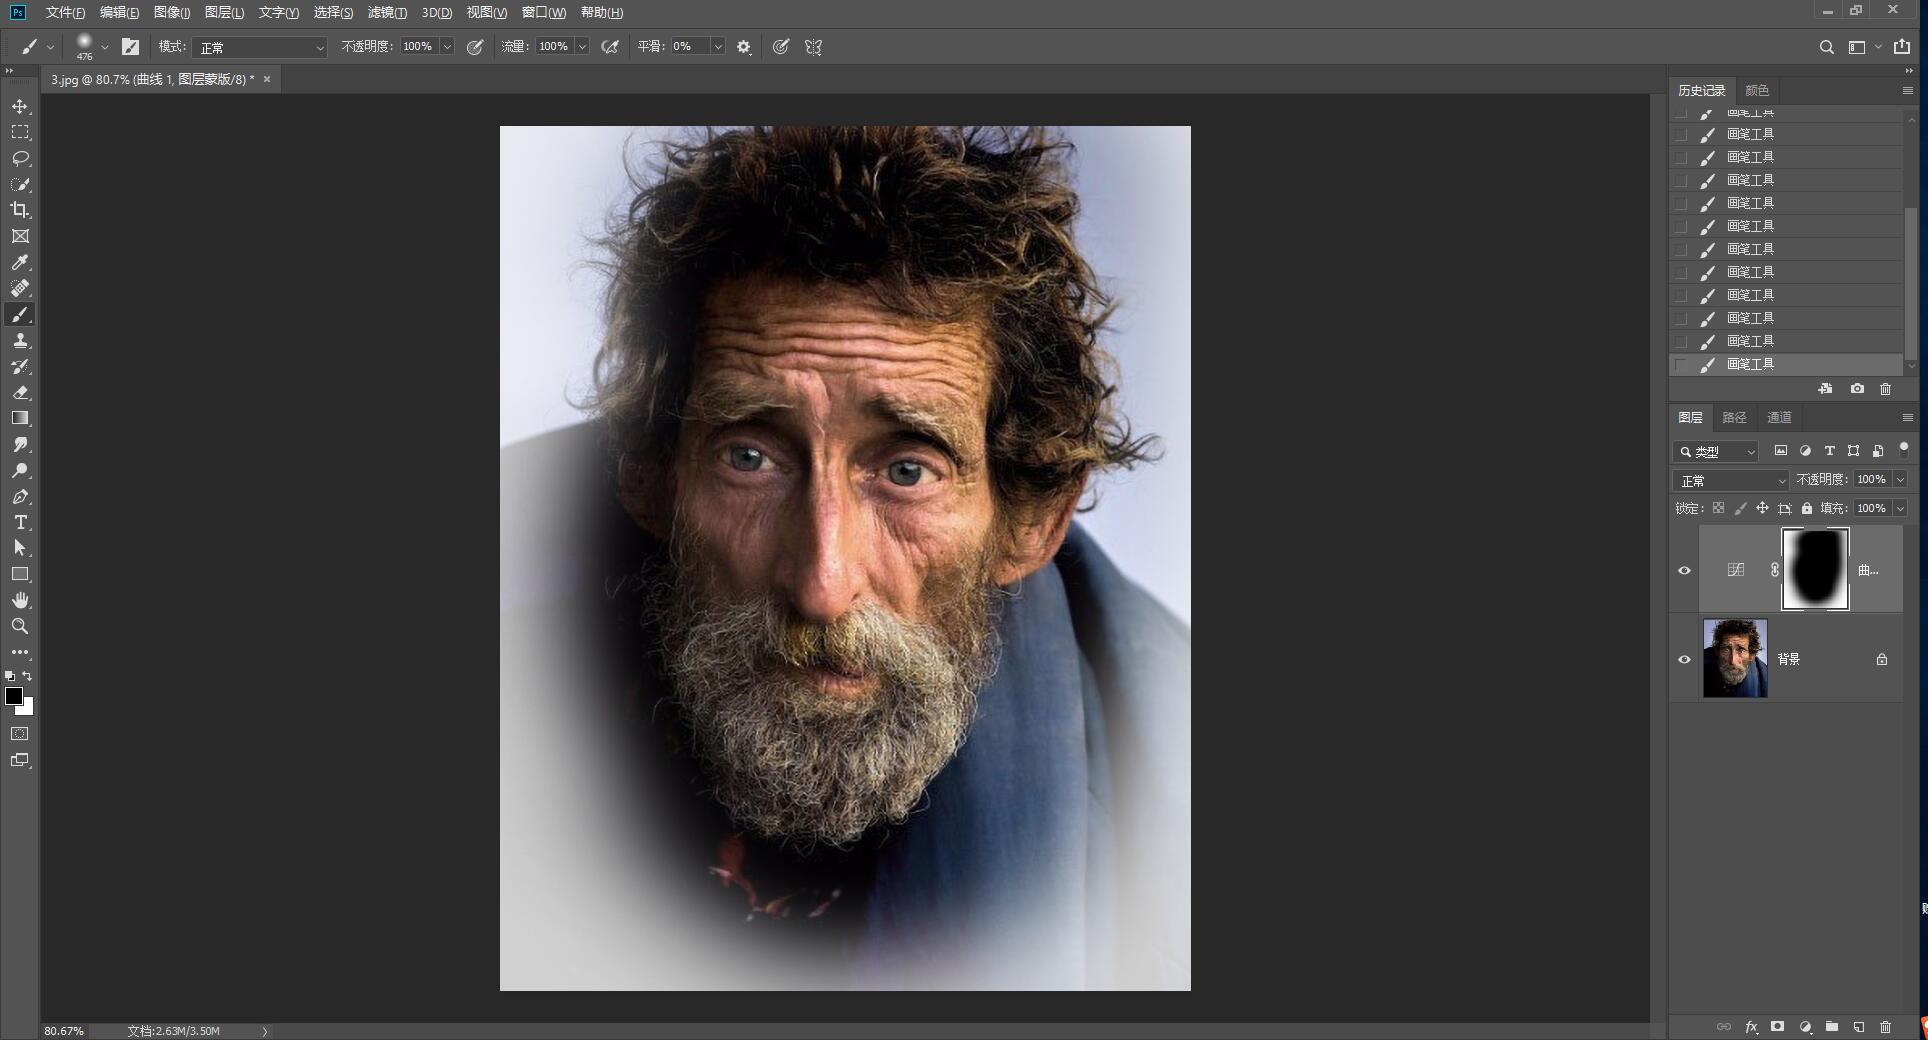Image resolution: width=1928 pixels, height=1040 pixels.
Task: Select the Frame tool
Action: point(20,236)
